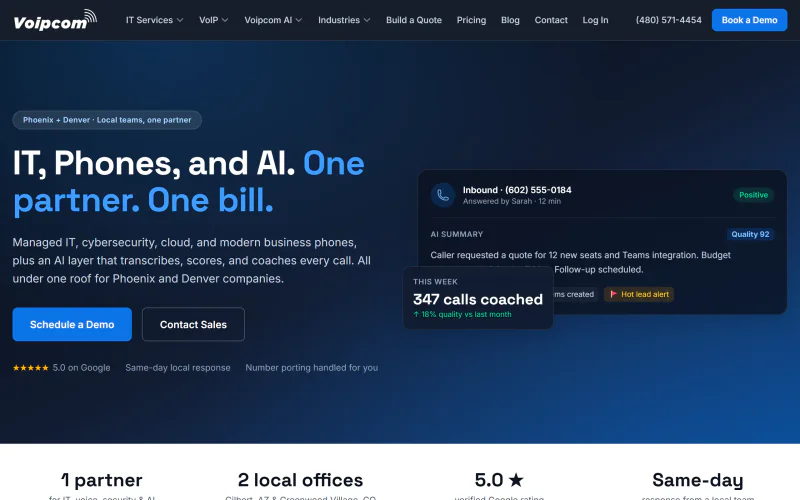Click the Contact Sales button
Image resolution: width=800 pixels, height=500 pixels.
tap(193, 324)
